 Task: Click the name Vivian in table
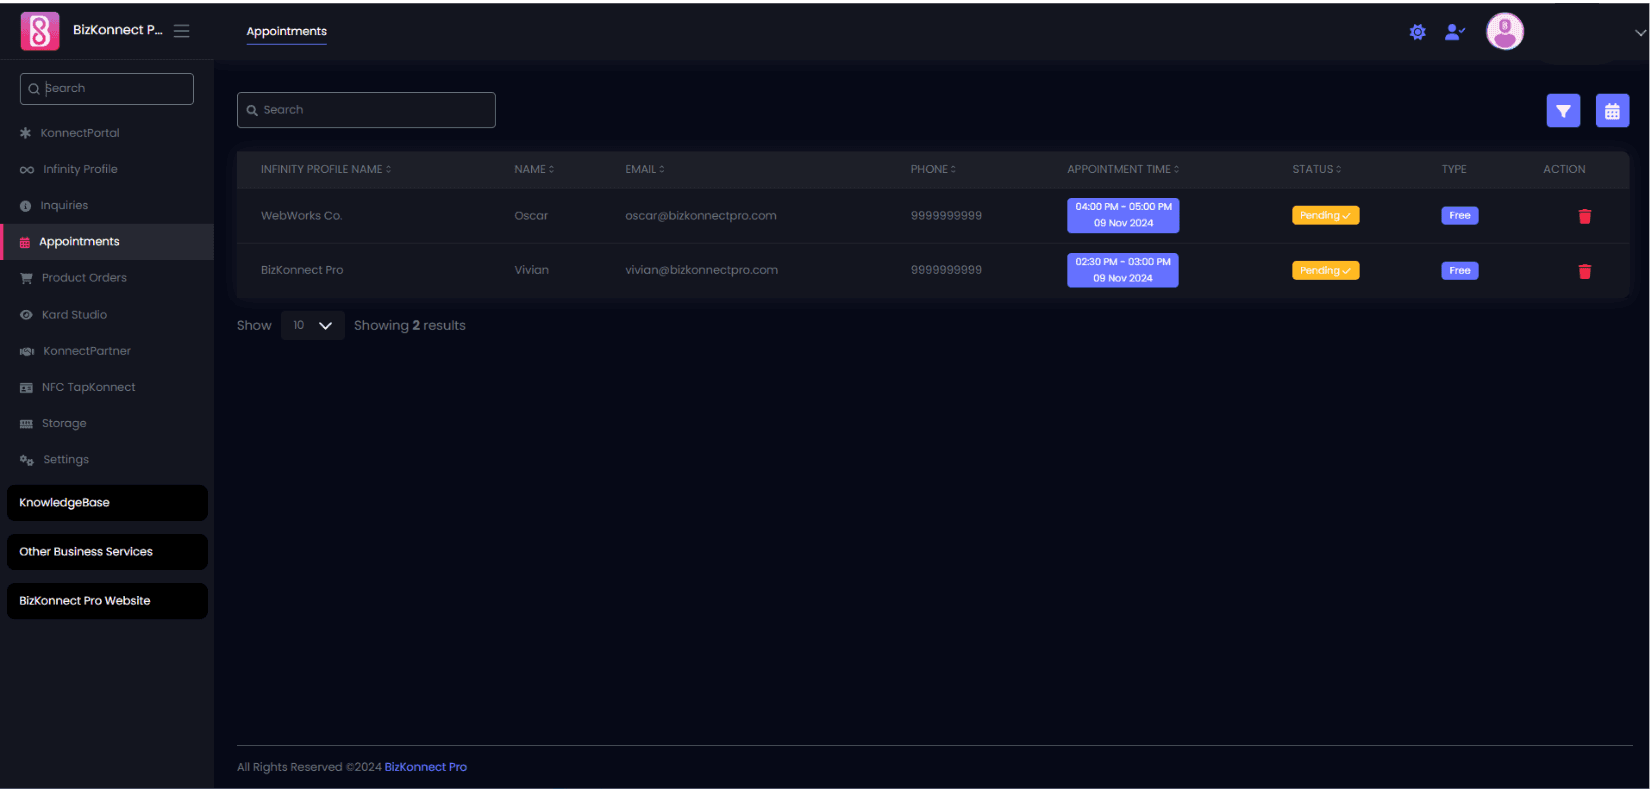531,270
